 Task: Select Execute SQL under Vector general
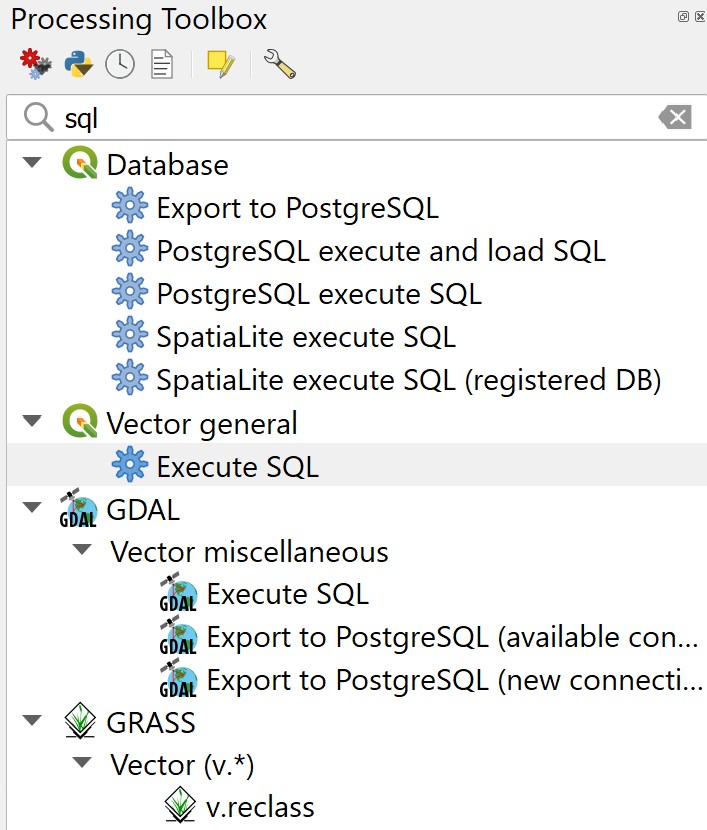click(x=237, y=466)
